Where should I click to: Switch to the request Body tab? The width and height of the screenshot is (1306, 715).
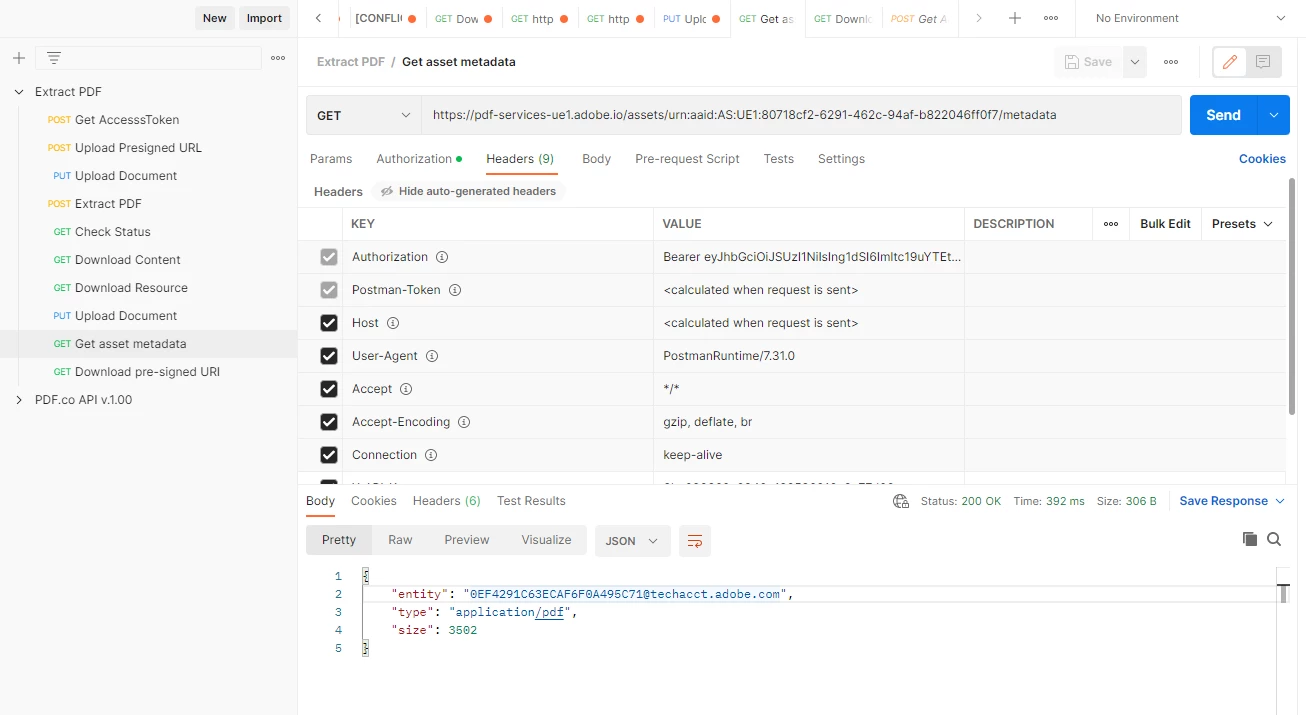[596, 159]
